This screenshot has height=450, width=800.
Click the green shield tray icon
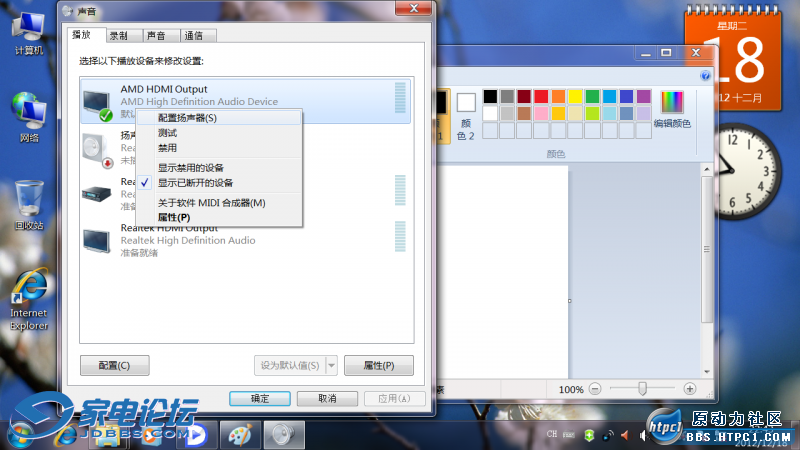(x=589, y=435)
